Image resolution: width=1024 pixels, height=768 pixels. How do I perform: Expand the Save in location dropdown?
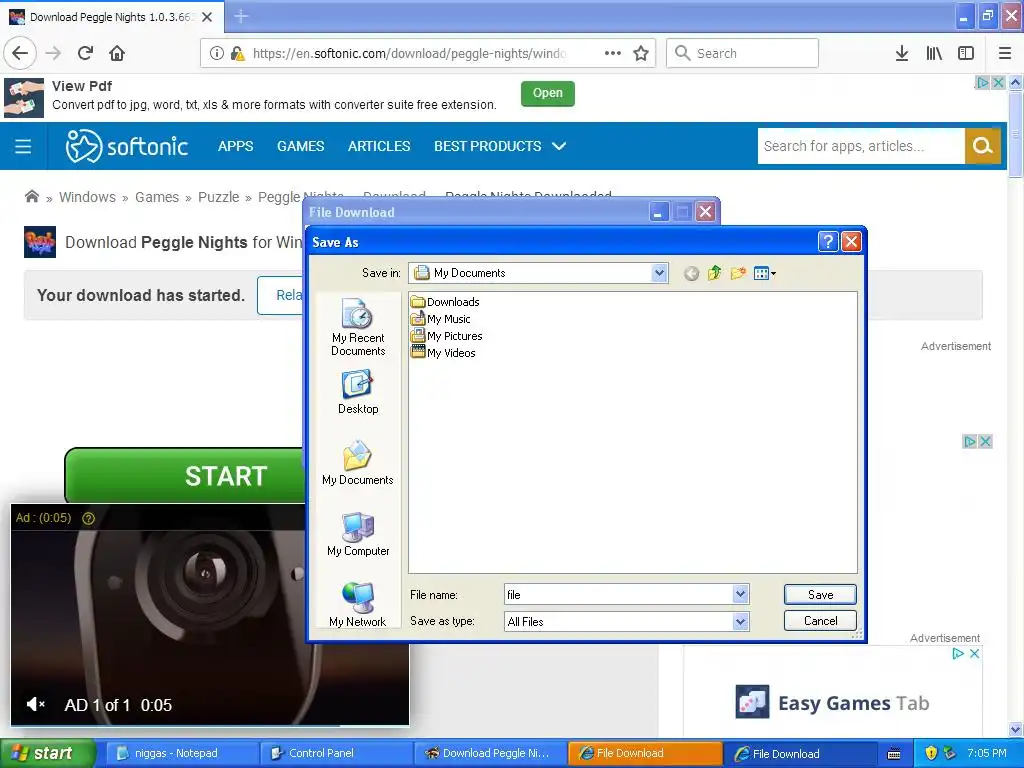tap(659, 273)
